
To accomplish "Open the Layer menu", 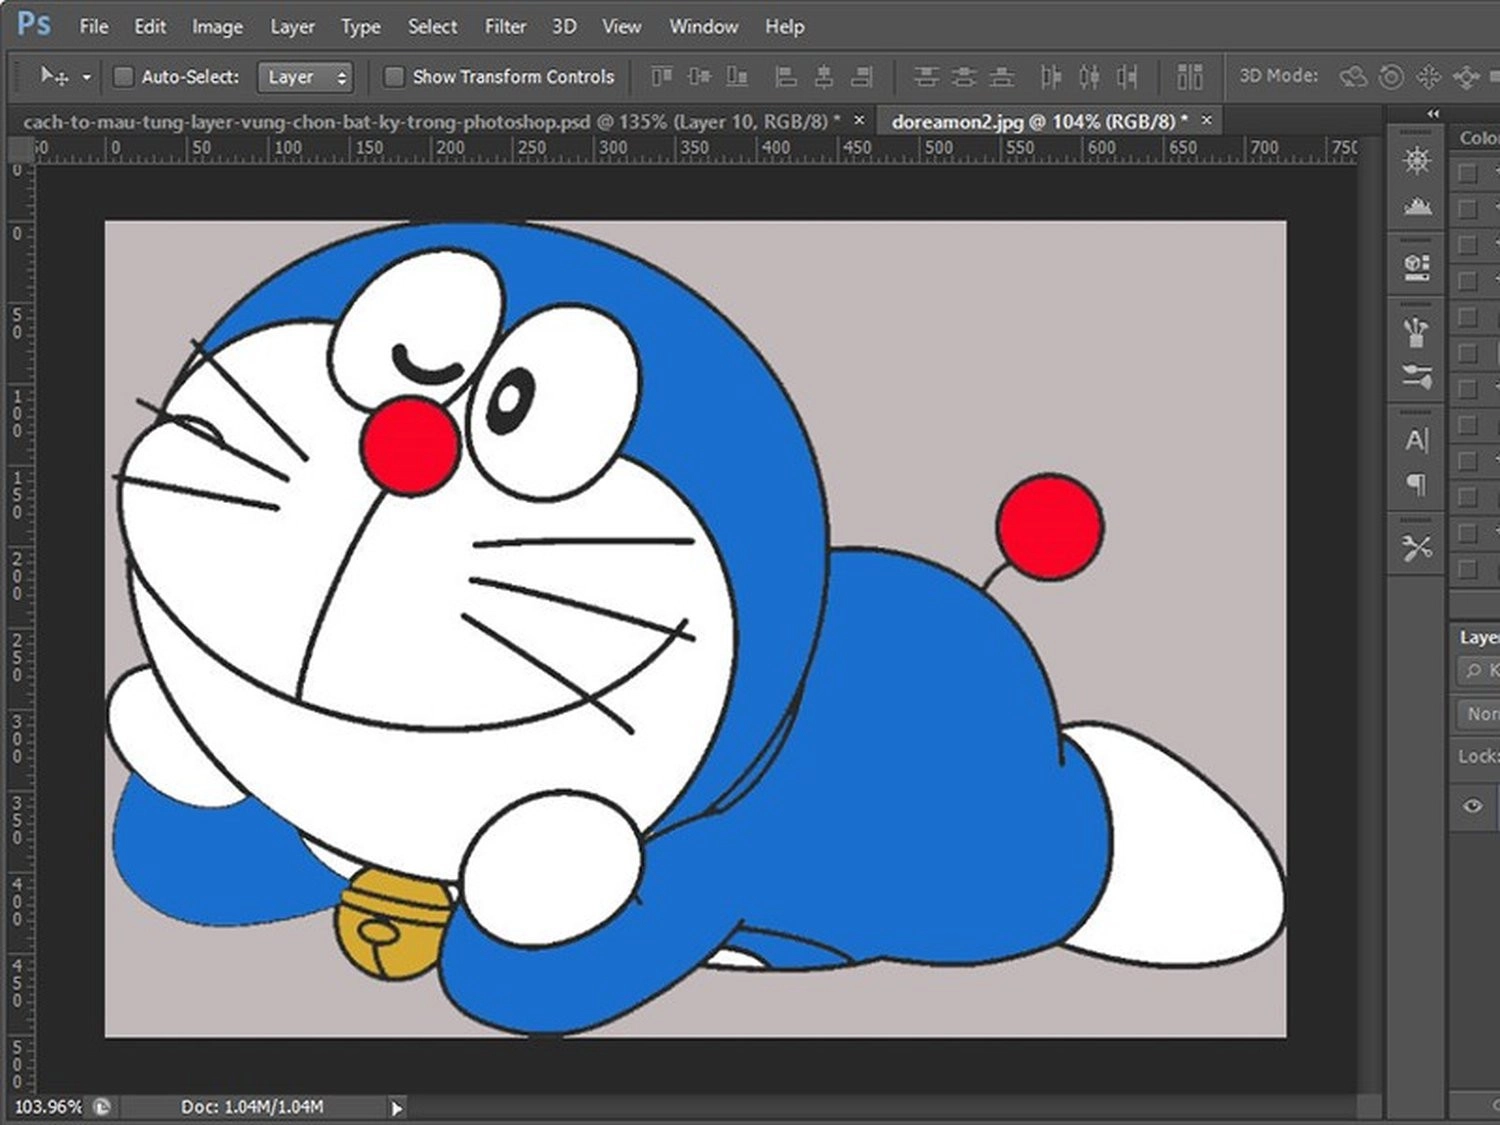I will (x=292, y=26).
